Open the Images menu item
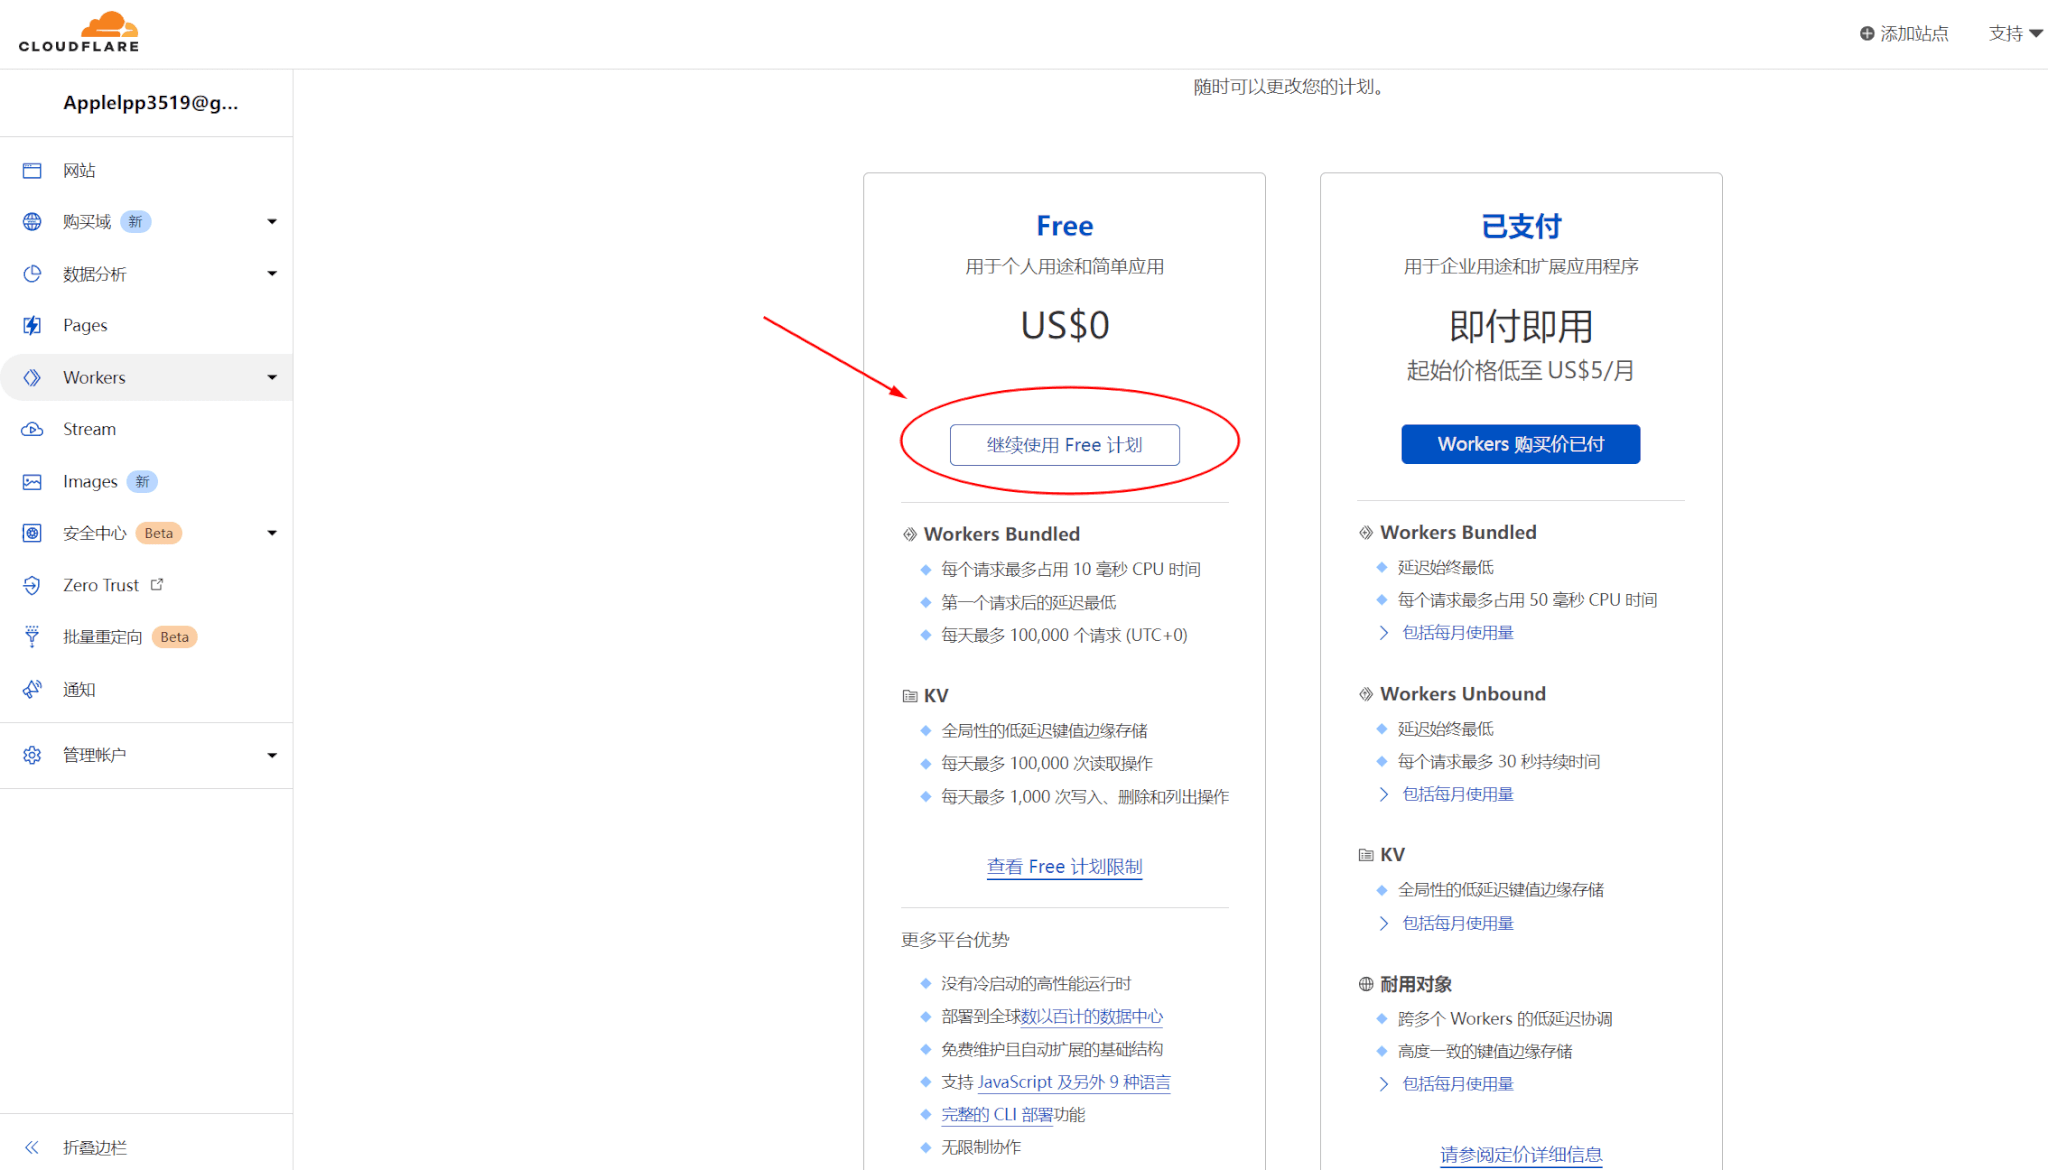This screenshot has width=2048, height=1170. 146,481
